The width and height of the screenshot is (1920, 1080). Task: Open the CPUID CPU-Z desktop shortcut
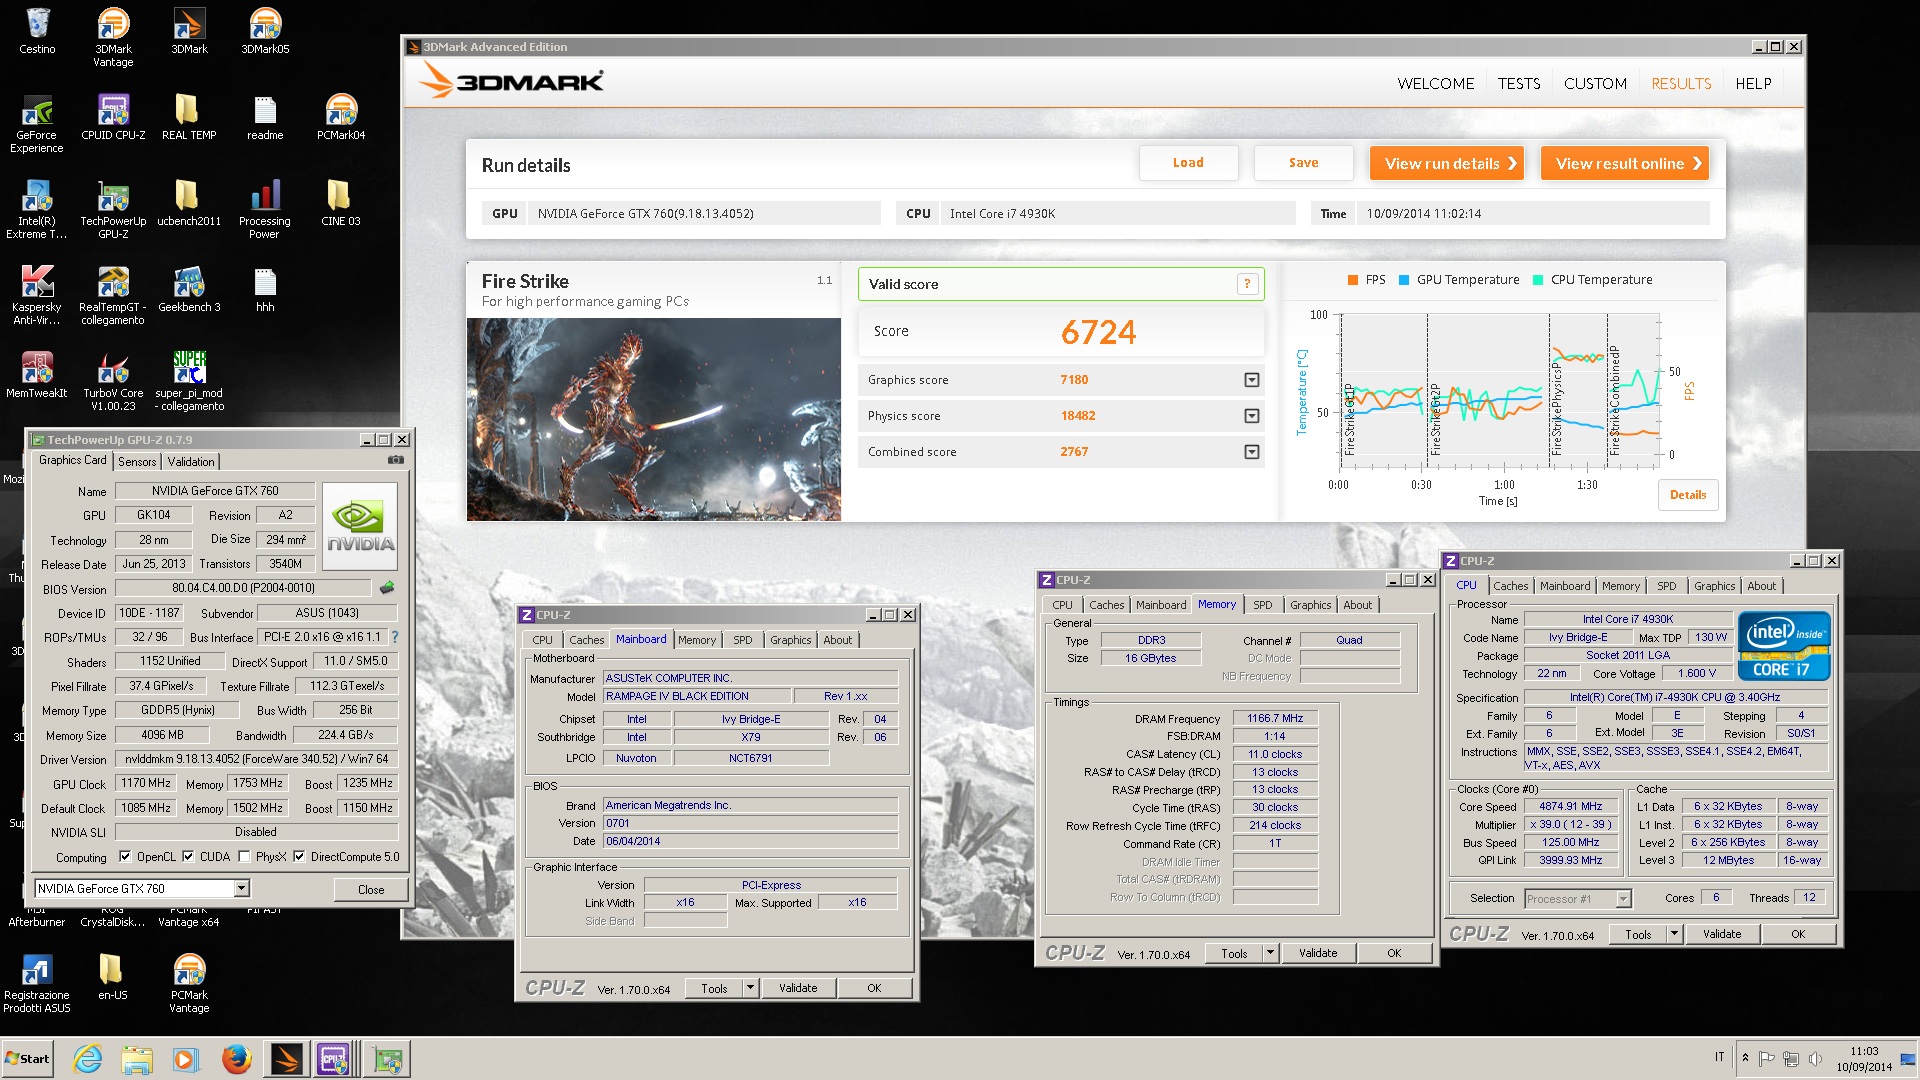[x=113, y=116]
